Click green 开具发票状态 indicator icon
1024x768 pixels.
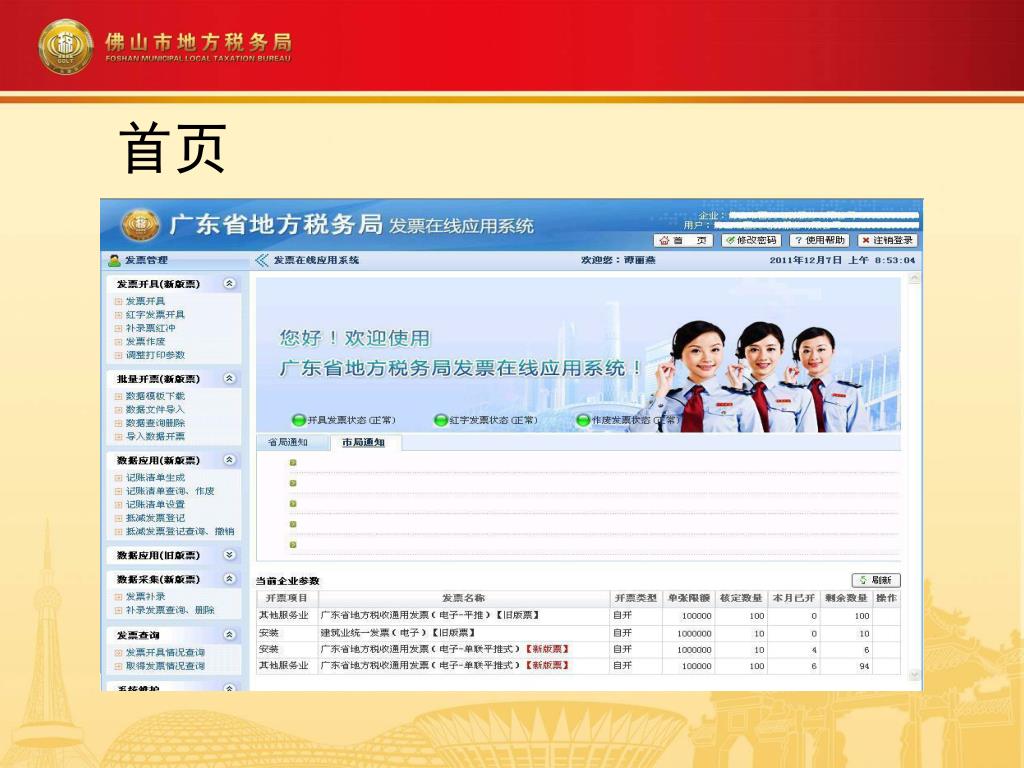pyautogui.click(x=298, y=420)
